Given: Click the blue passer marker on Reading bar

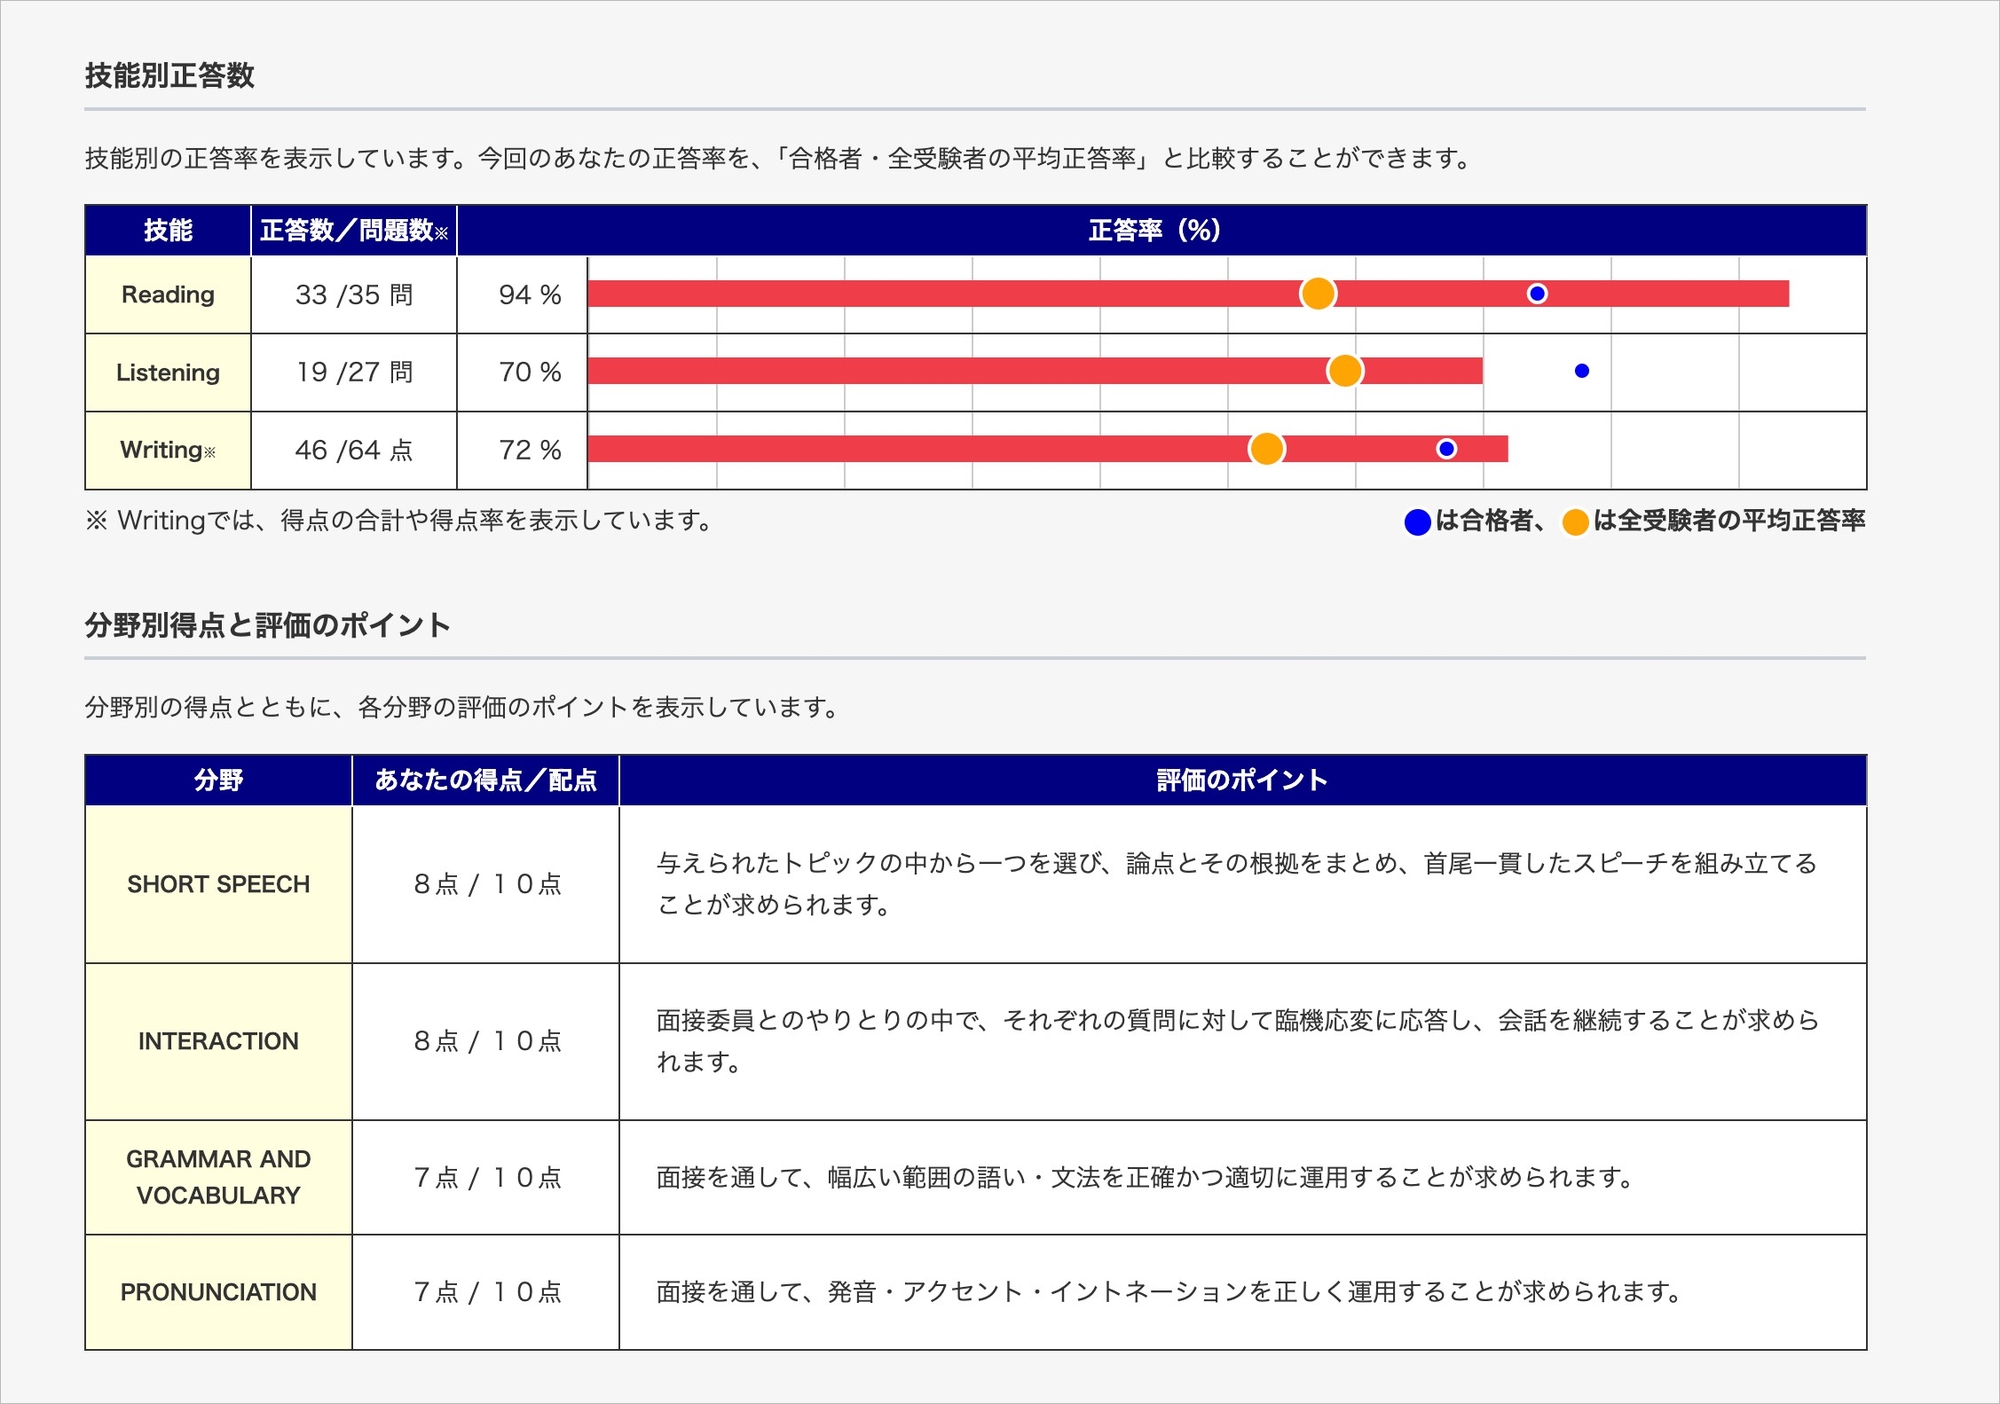Looking at the screenshot, I should (1537, 294).
